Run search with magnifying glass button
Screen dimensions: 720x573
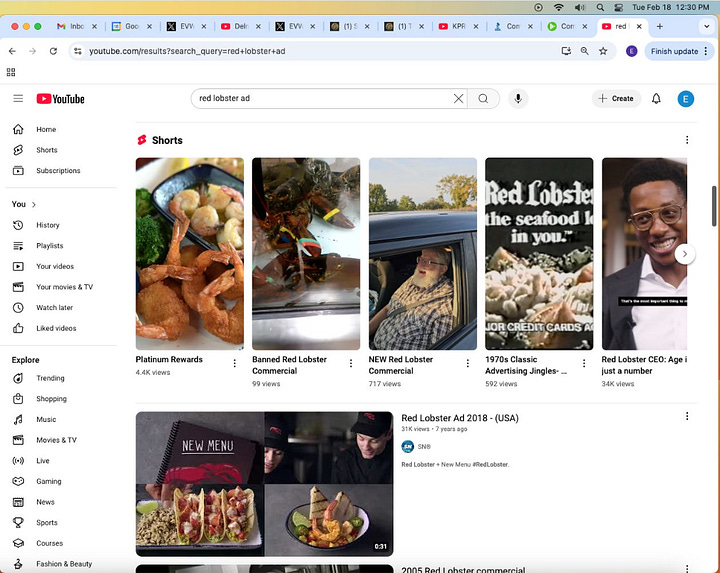click(x=483, y=98)
